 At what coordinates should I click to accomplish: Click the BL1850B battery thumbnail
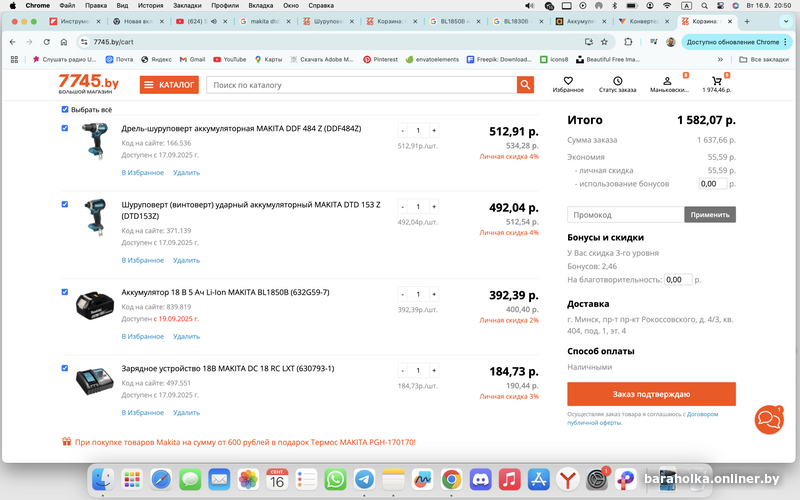point(94,305)
